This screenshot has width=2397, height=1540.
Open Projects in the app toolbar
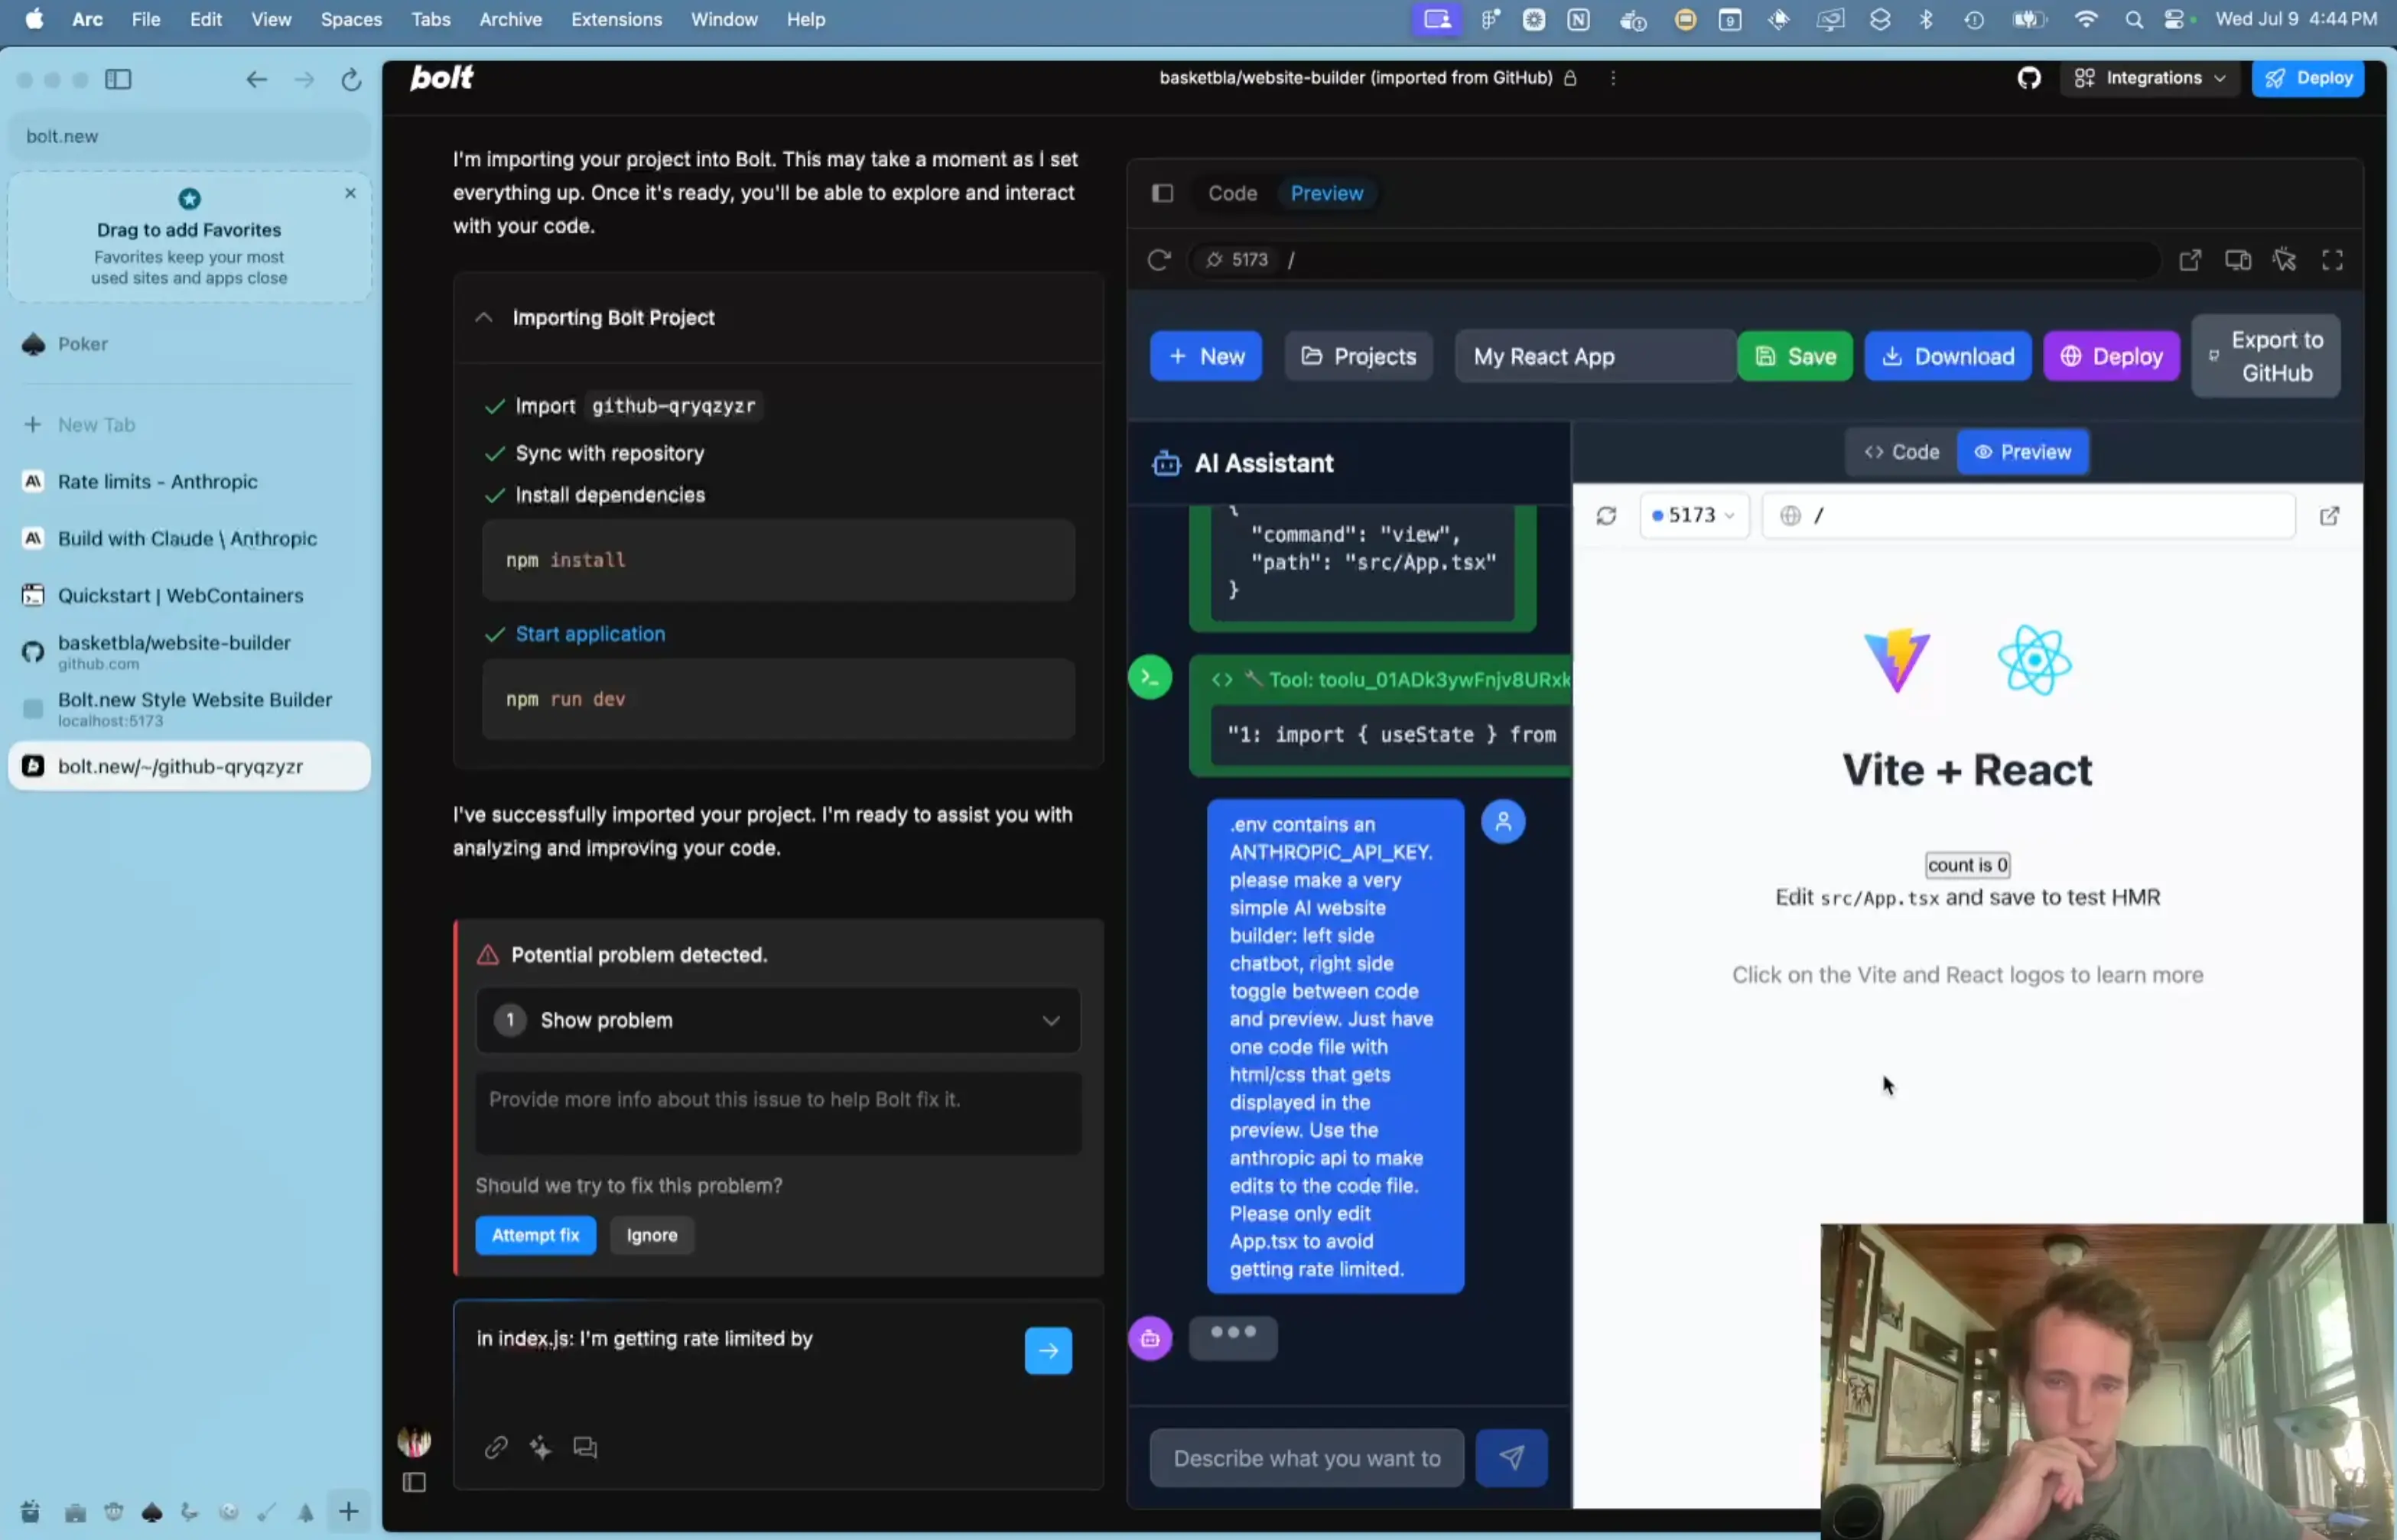[x=1358, y=356]
